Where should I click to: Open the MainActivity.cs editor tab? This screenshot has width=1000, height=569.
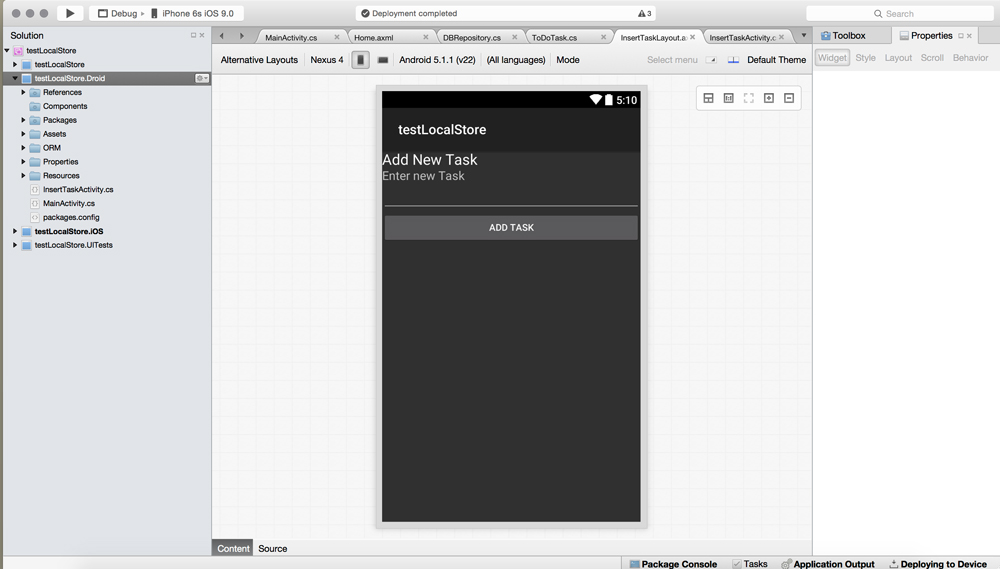click(291, 37)
